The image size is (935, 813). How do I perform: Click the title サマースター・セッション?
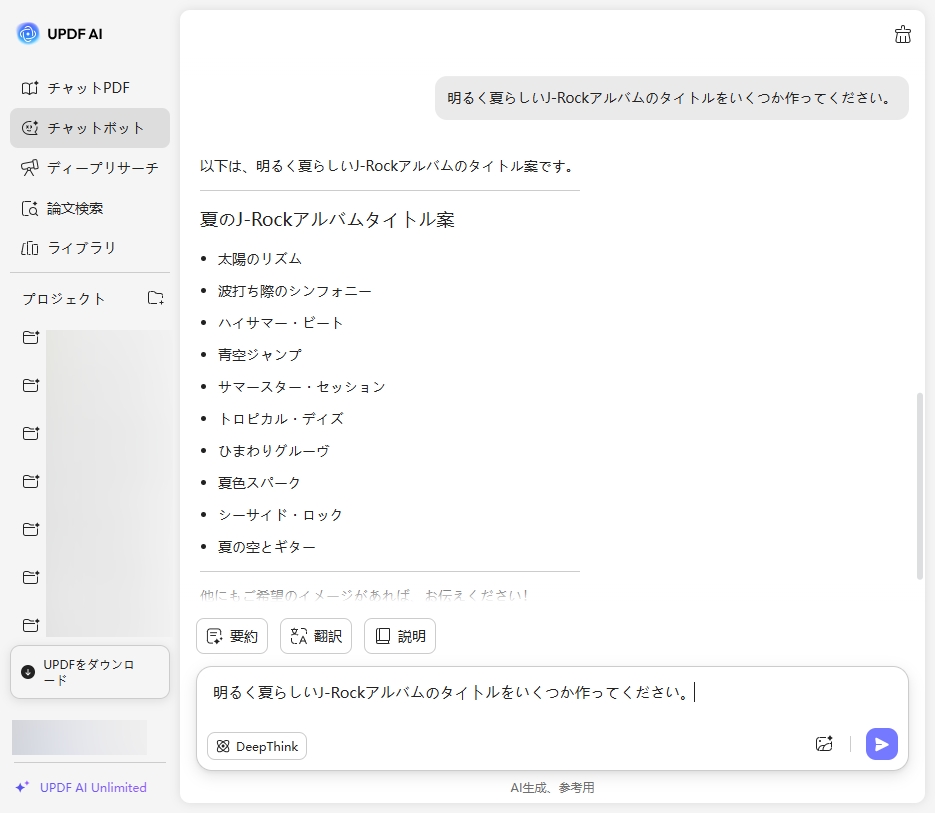click(302, 387)
